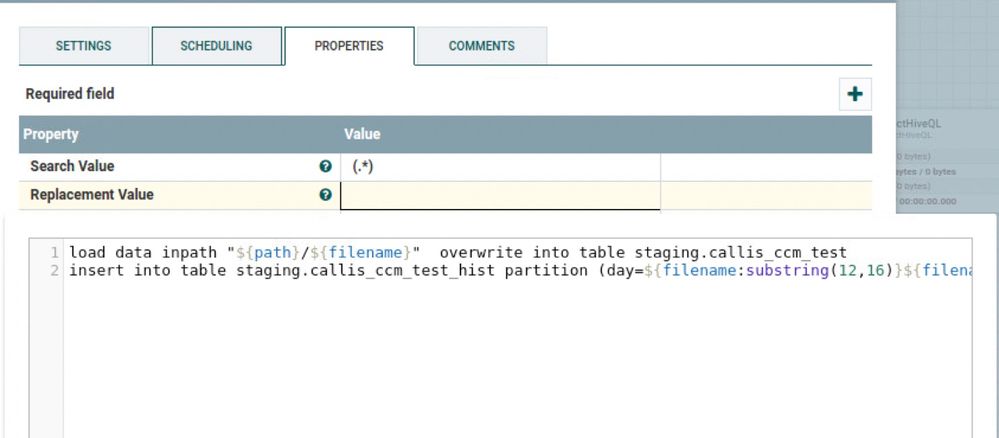Click the Required field label
999x438 pixels.
70,94
